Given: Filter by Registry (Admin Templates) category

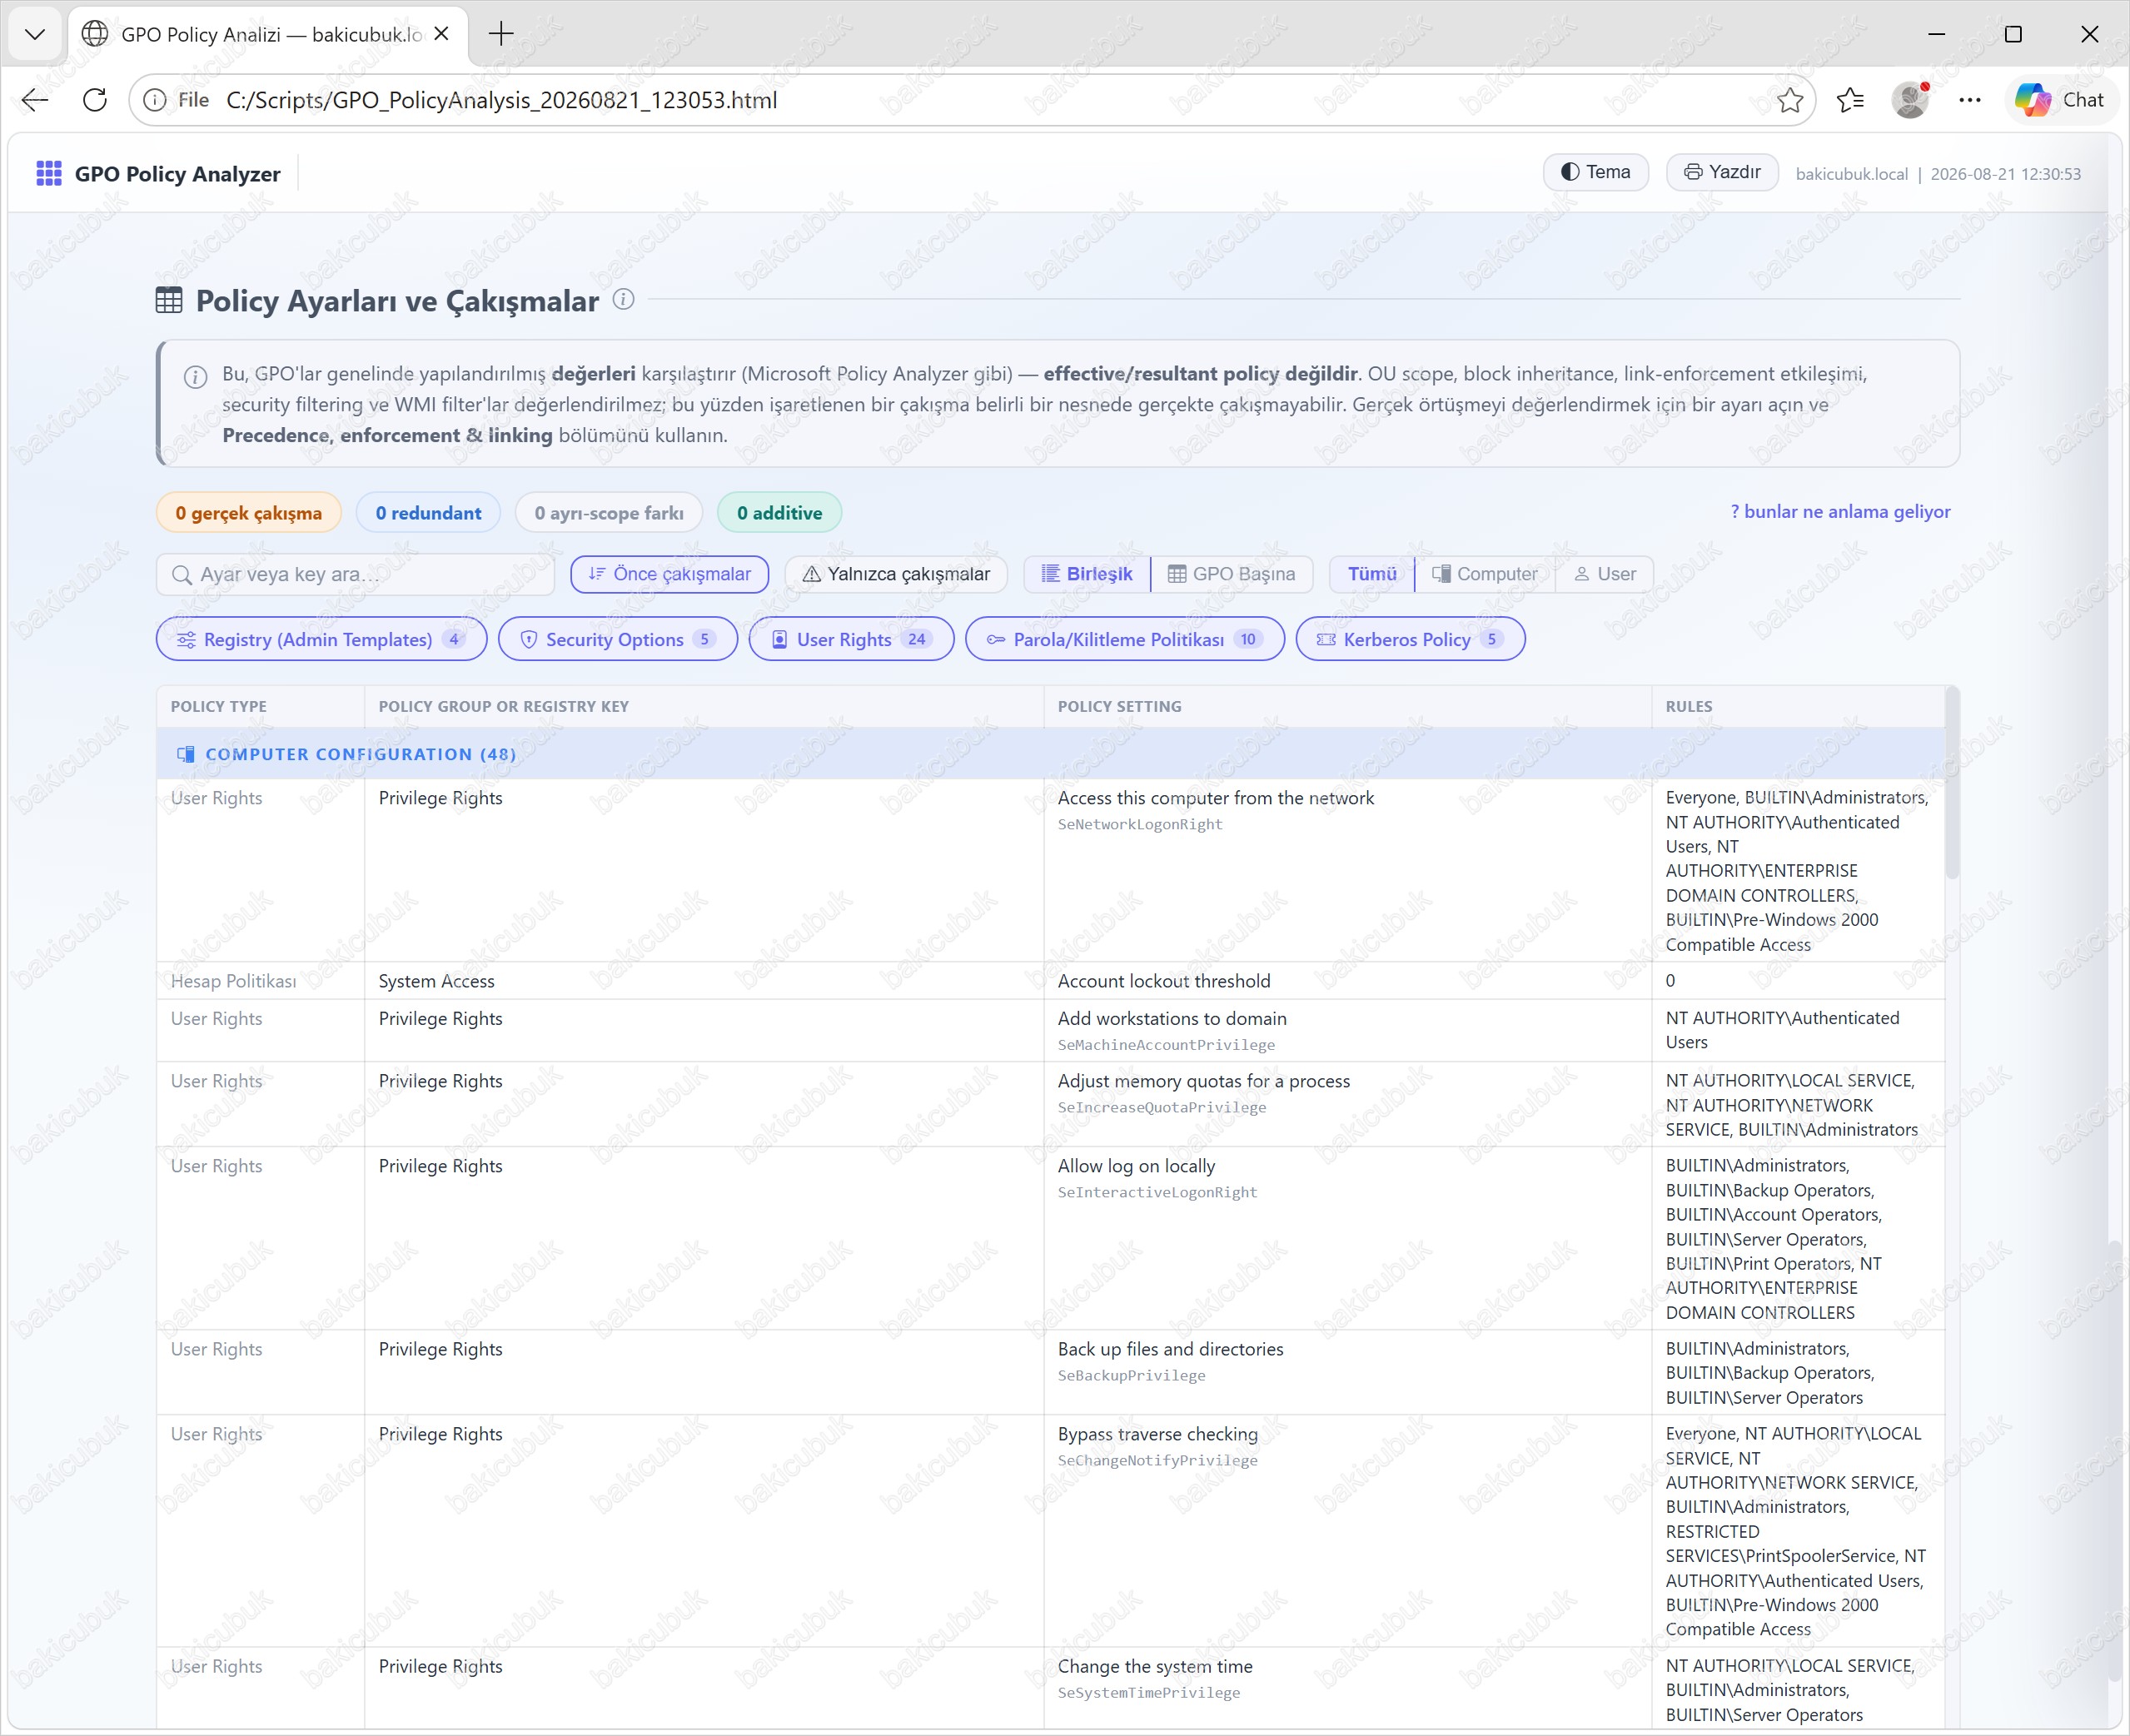Looking at the screenshot, I should 321,639.
